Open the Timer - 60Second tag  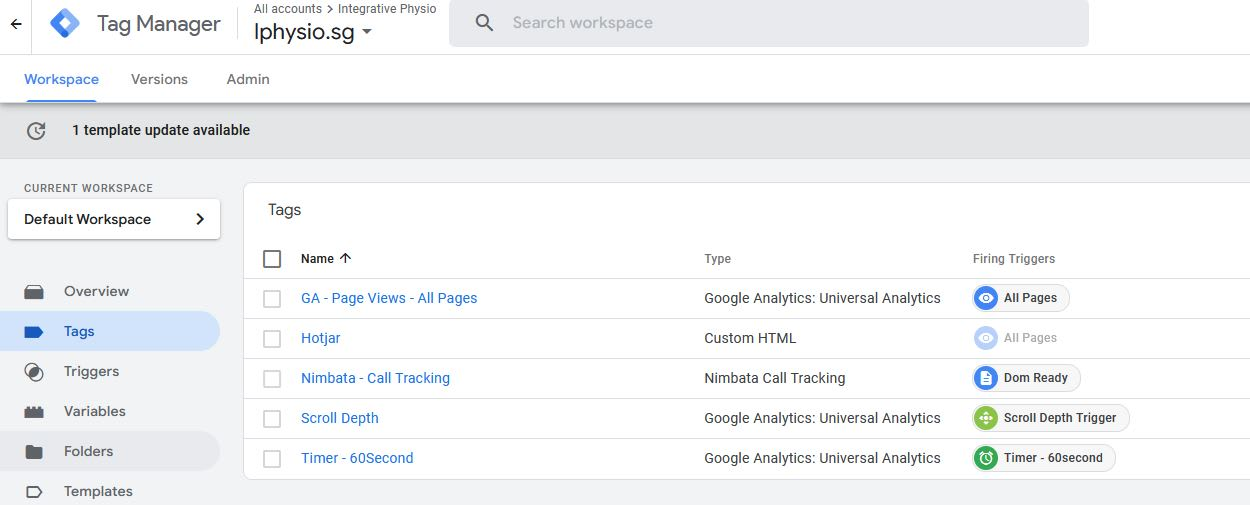coord(357,458)
